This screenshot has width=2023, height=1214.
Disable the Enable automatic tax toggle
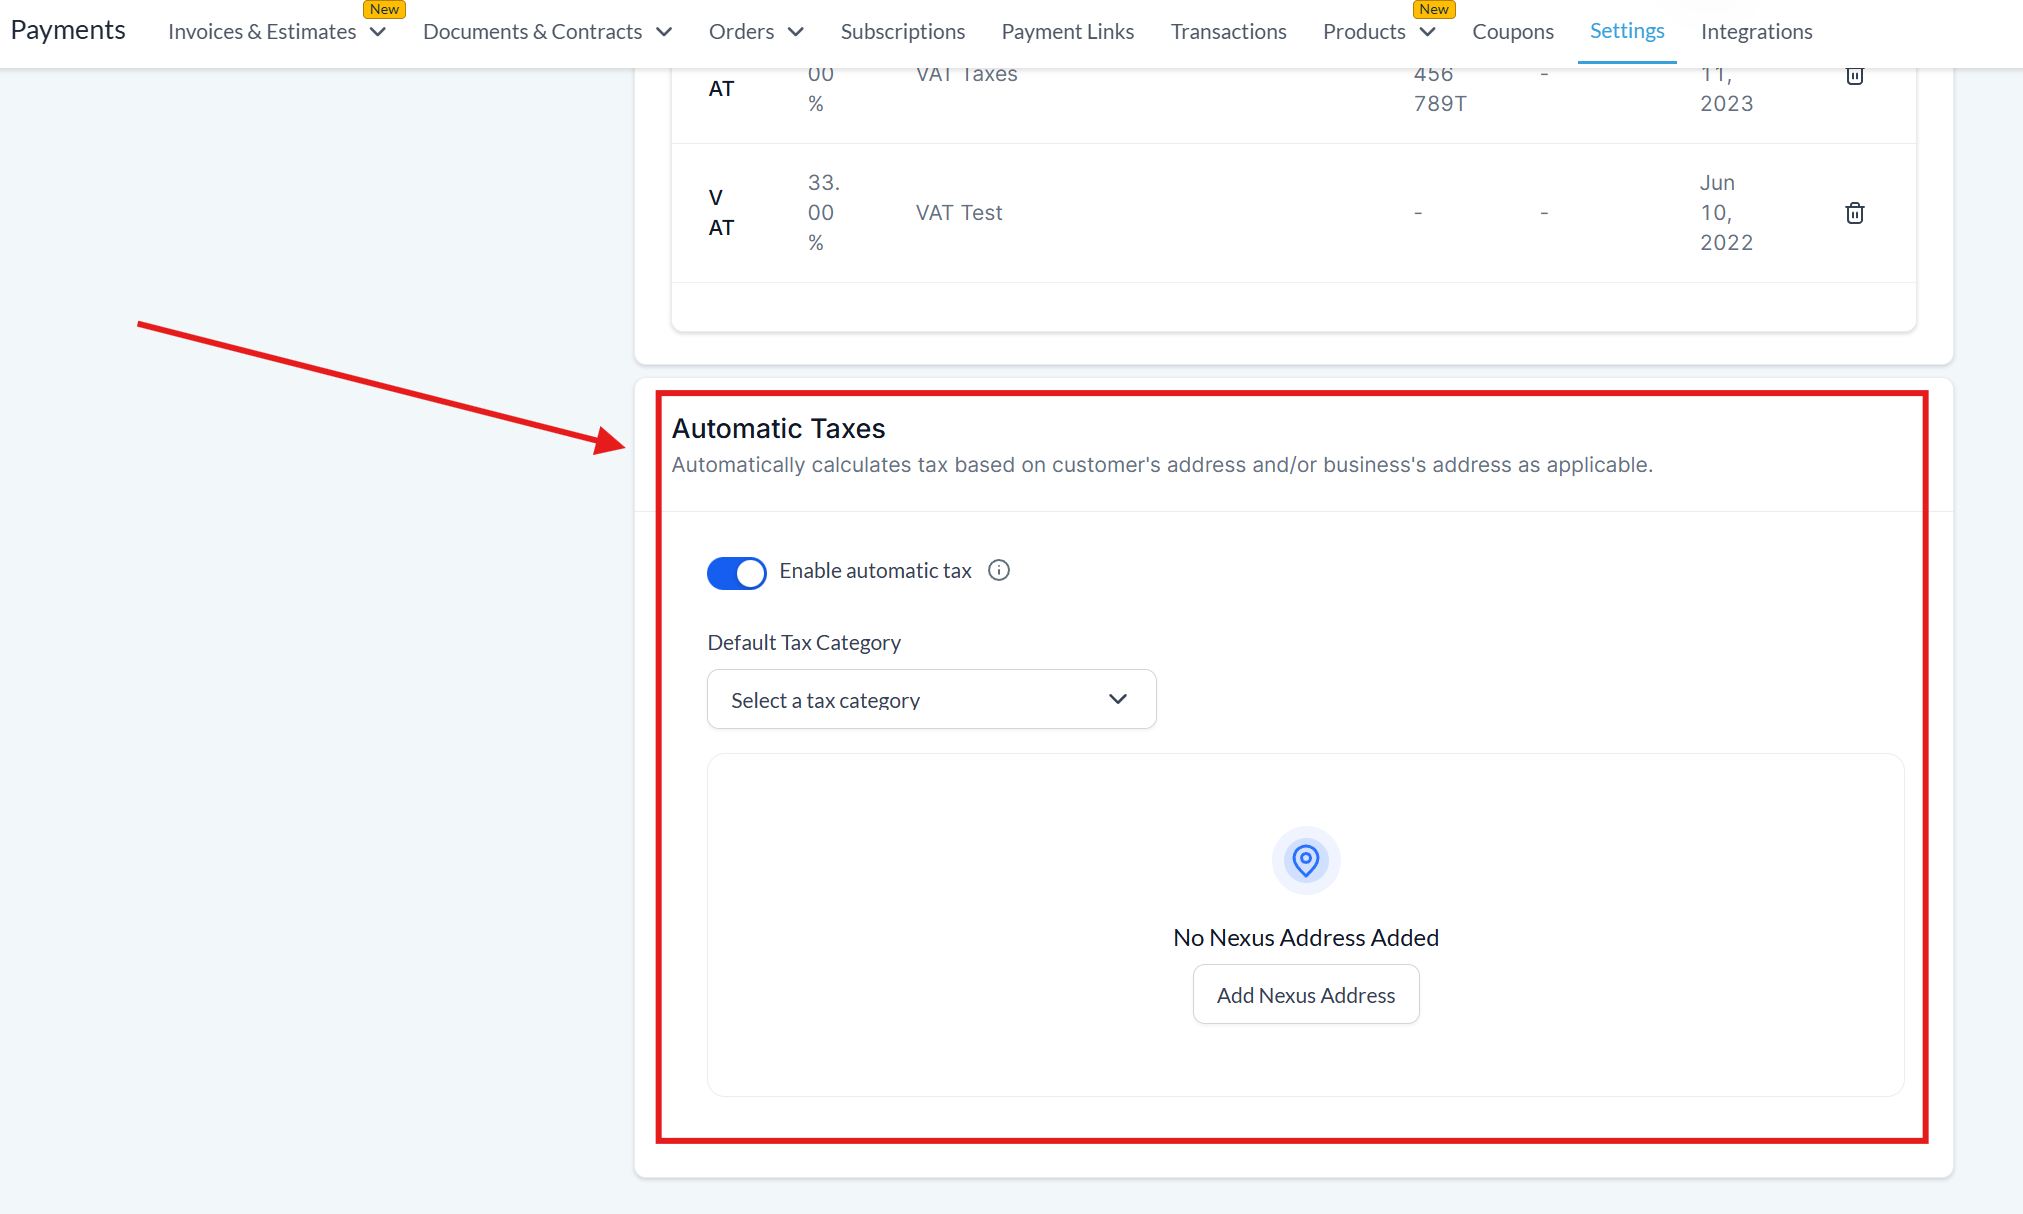click(736, 573)
